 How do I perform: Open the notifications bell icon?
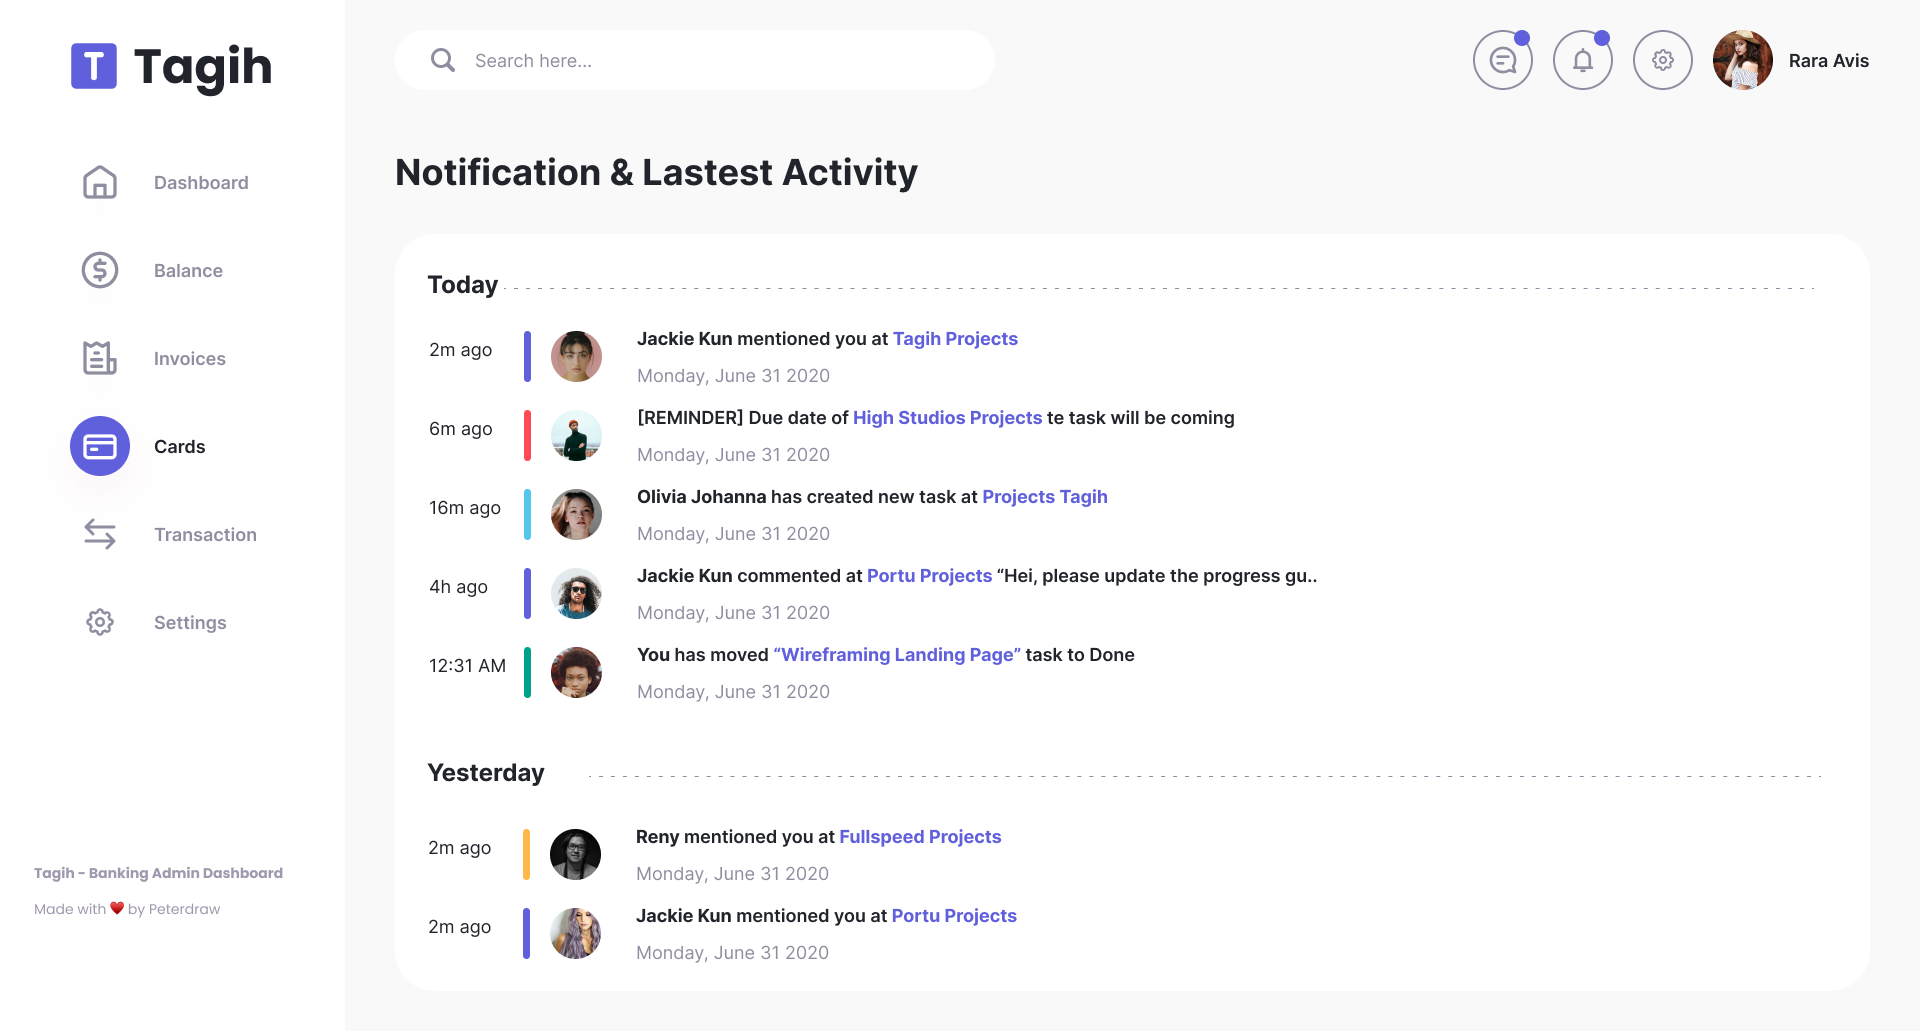[x=1582, y=61]
